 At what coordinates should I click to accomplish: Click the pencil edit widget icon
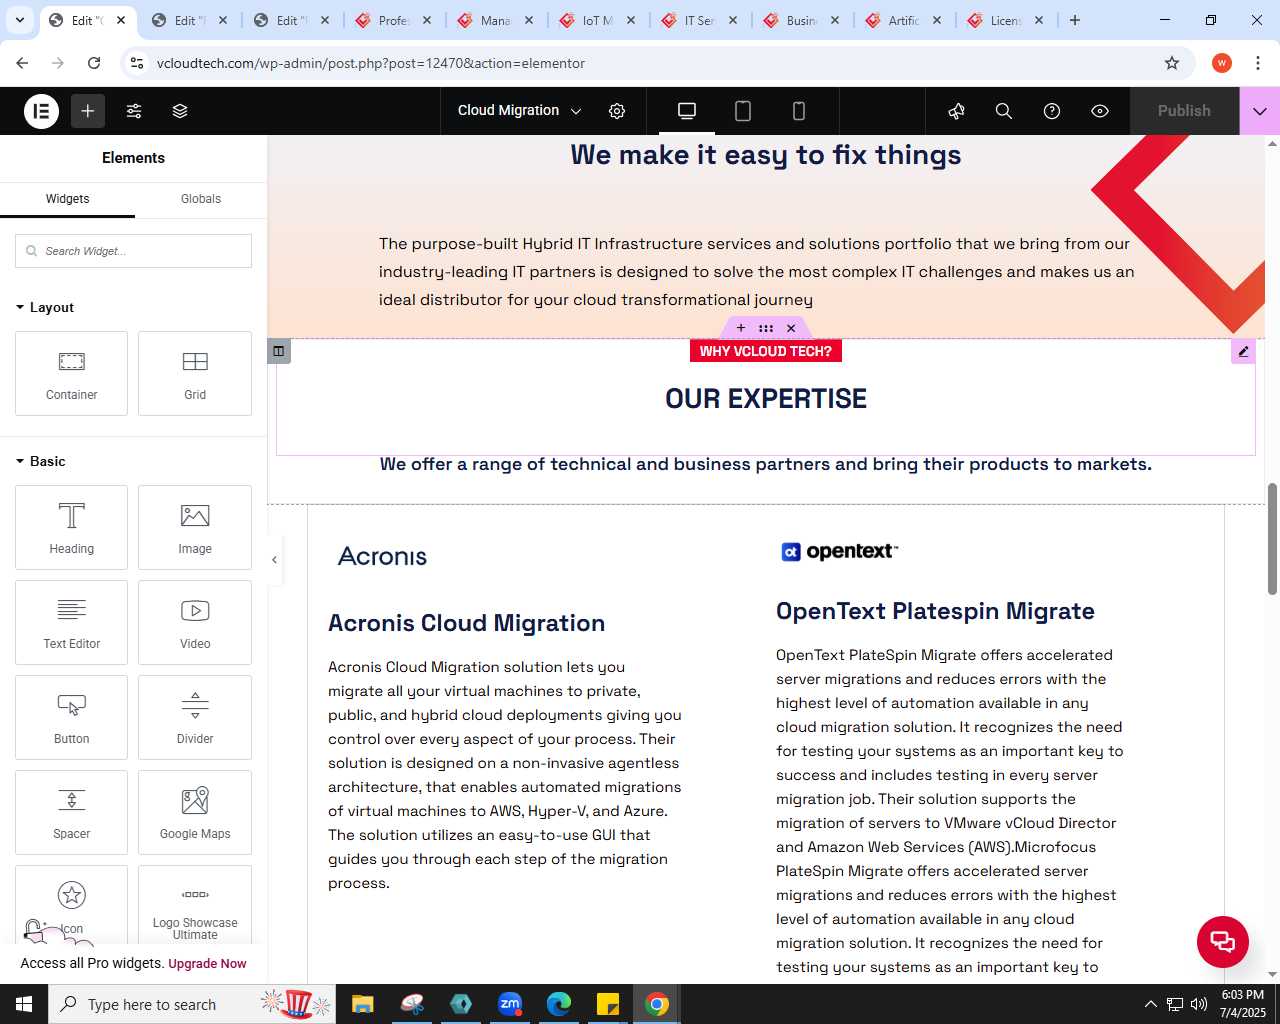point(1243,351)
